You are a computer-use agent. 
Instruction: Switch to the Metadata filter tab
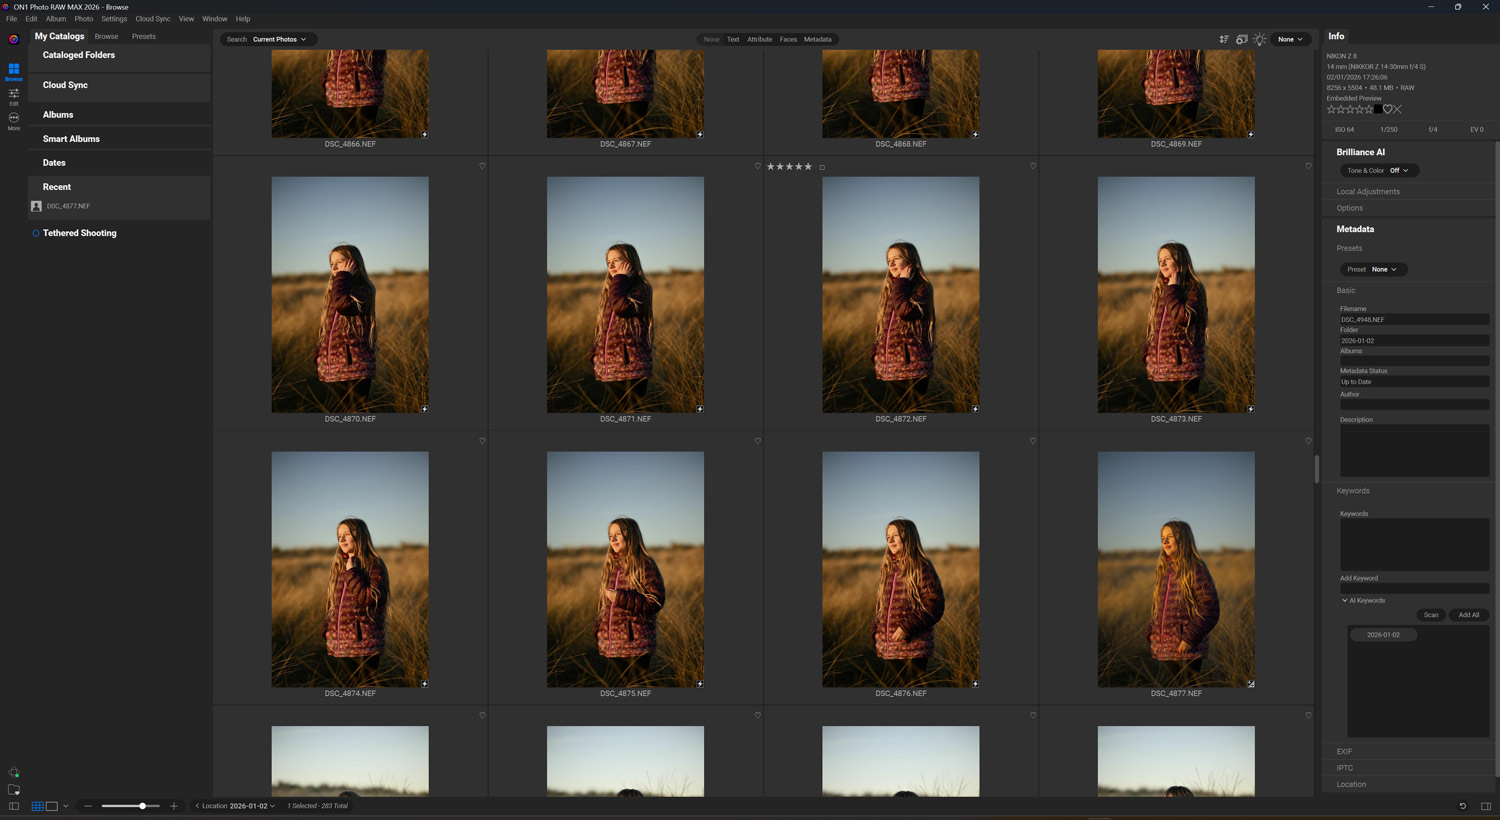click(x=818, y=39)
